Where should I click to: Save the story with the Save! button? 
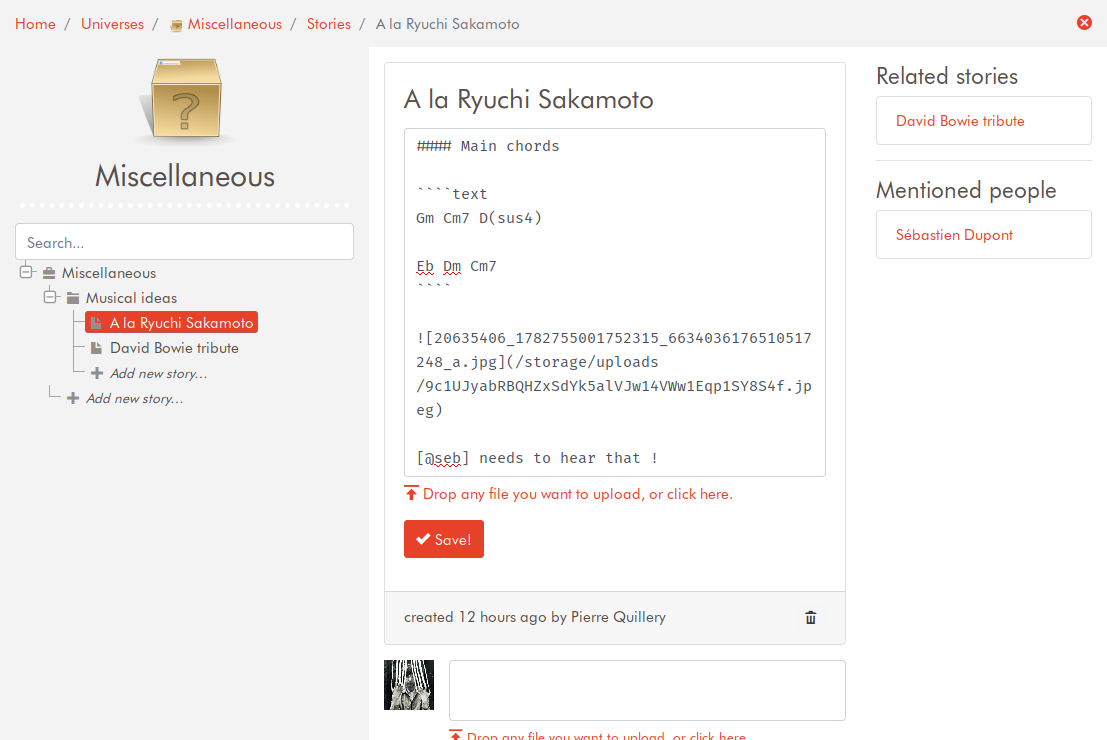(444, 539)
